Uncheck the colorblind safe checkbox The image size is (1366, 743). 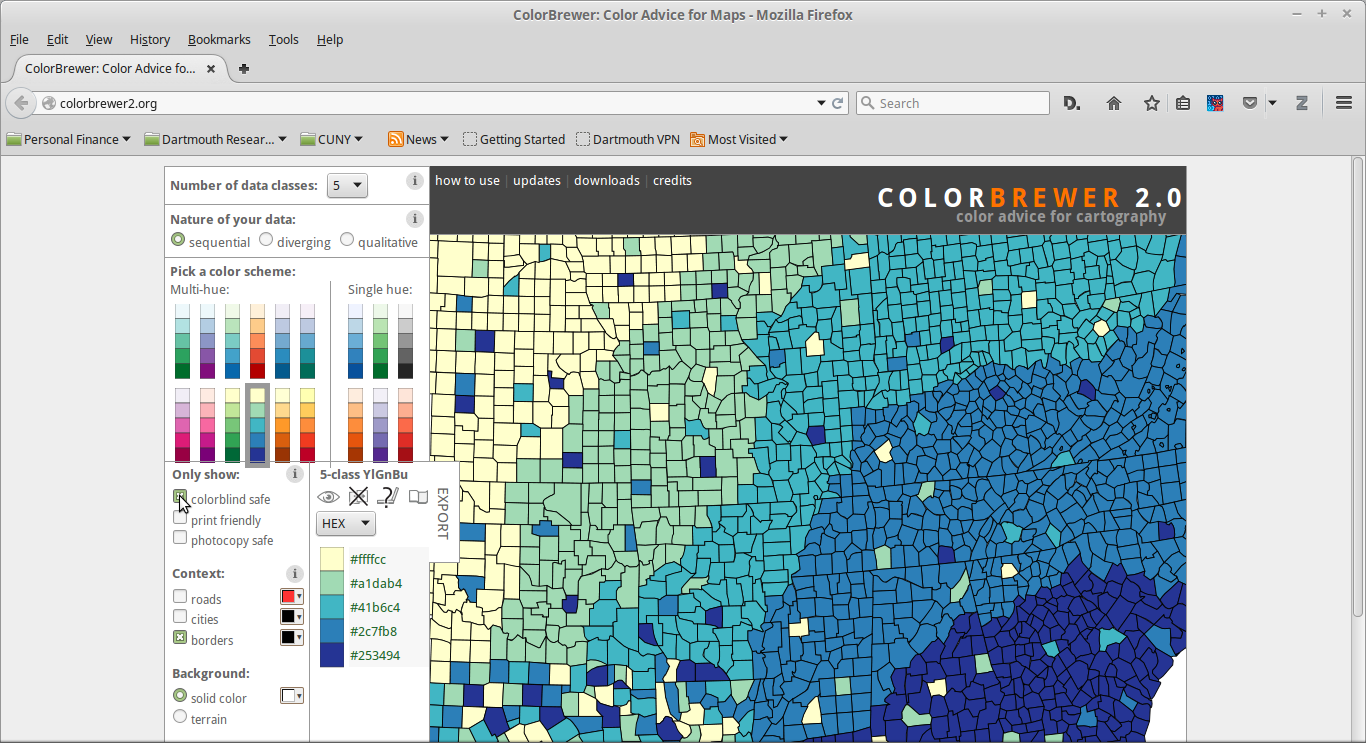180,497
